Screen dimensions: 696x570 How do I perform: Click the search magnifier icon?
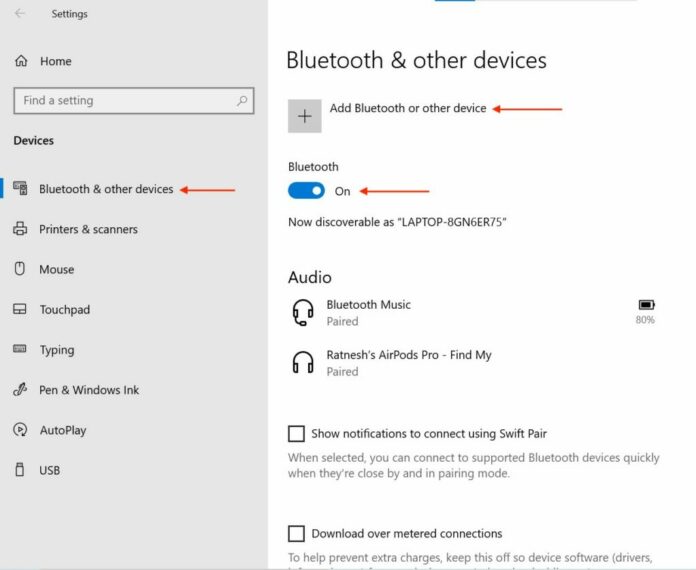(242, 101)
